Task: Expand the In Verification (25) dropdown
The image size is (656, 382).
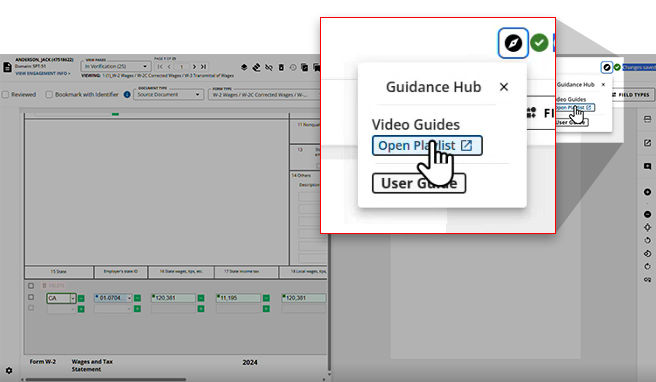Action: point(115,67)
